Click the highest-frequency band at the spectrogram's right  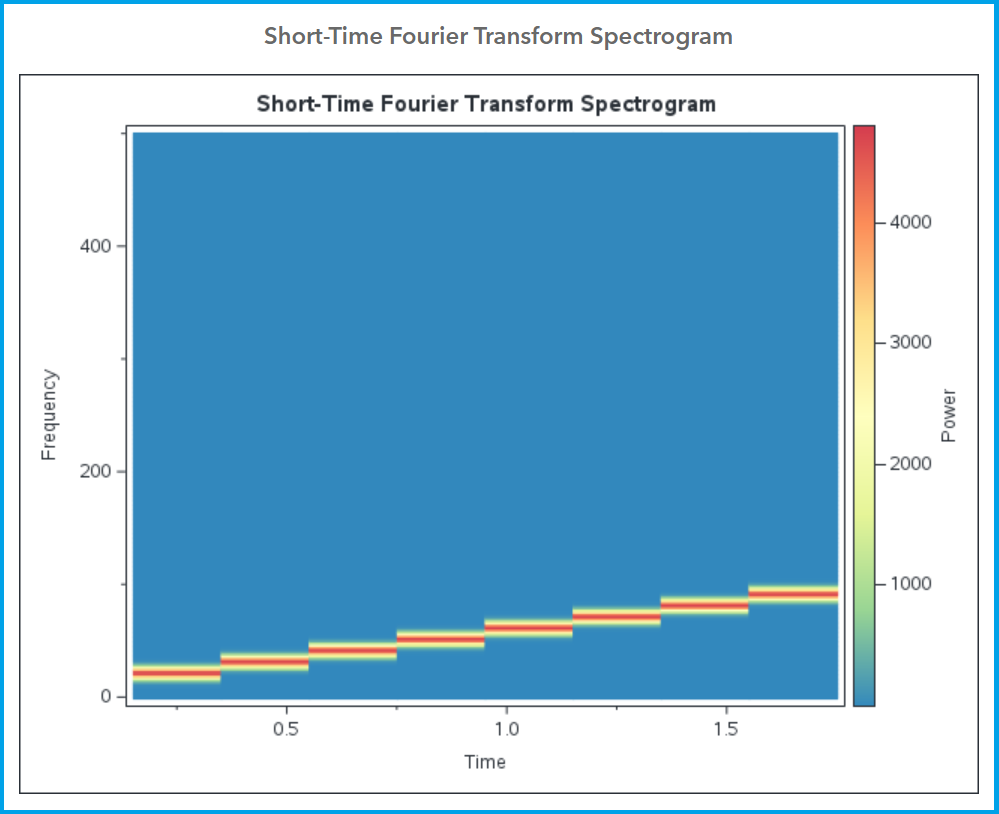click(x=793, y=594)
